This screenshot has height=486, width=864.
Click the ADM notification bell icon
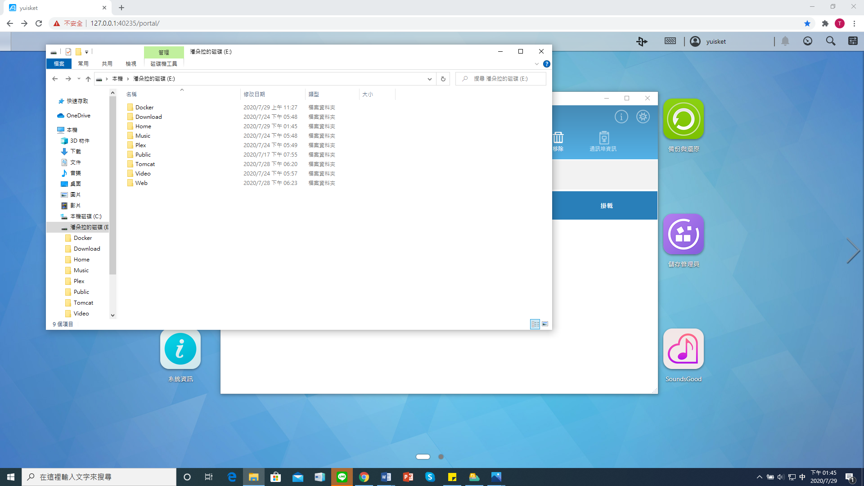pos(785,41)
